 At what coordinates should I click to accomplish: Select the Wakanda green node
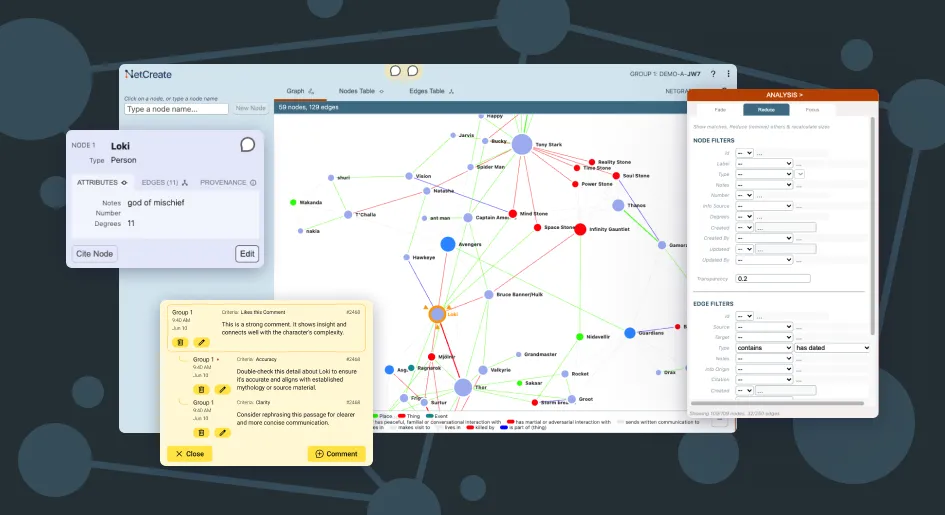(x=293, y=202)
